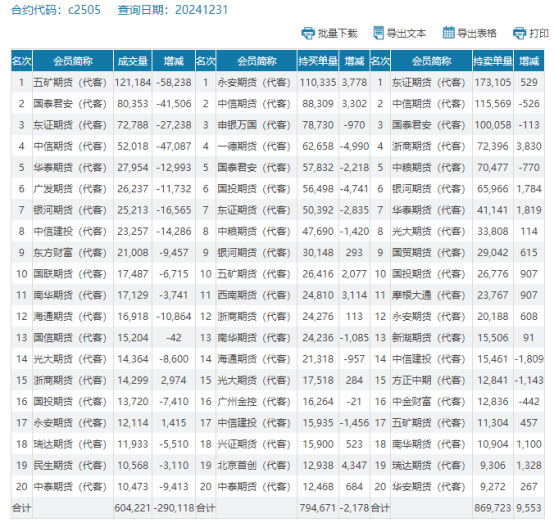This screenshot has height=528, width=554.
Task: Click total short change 9,553
Action: [529, 508]
